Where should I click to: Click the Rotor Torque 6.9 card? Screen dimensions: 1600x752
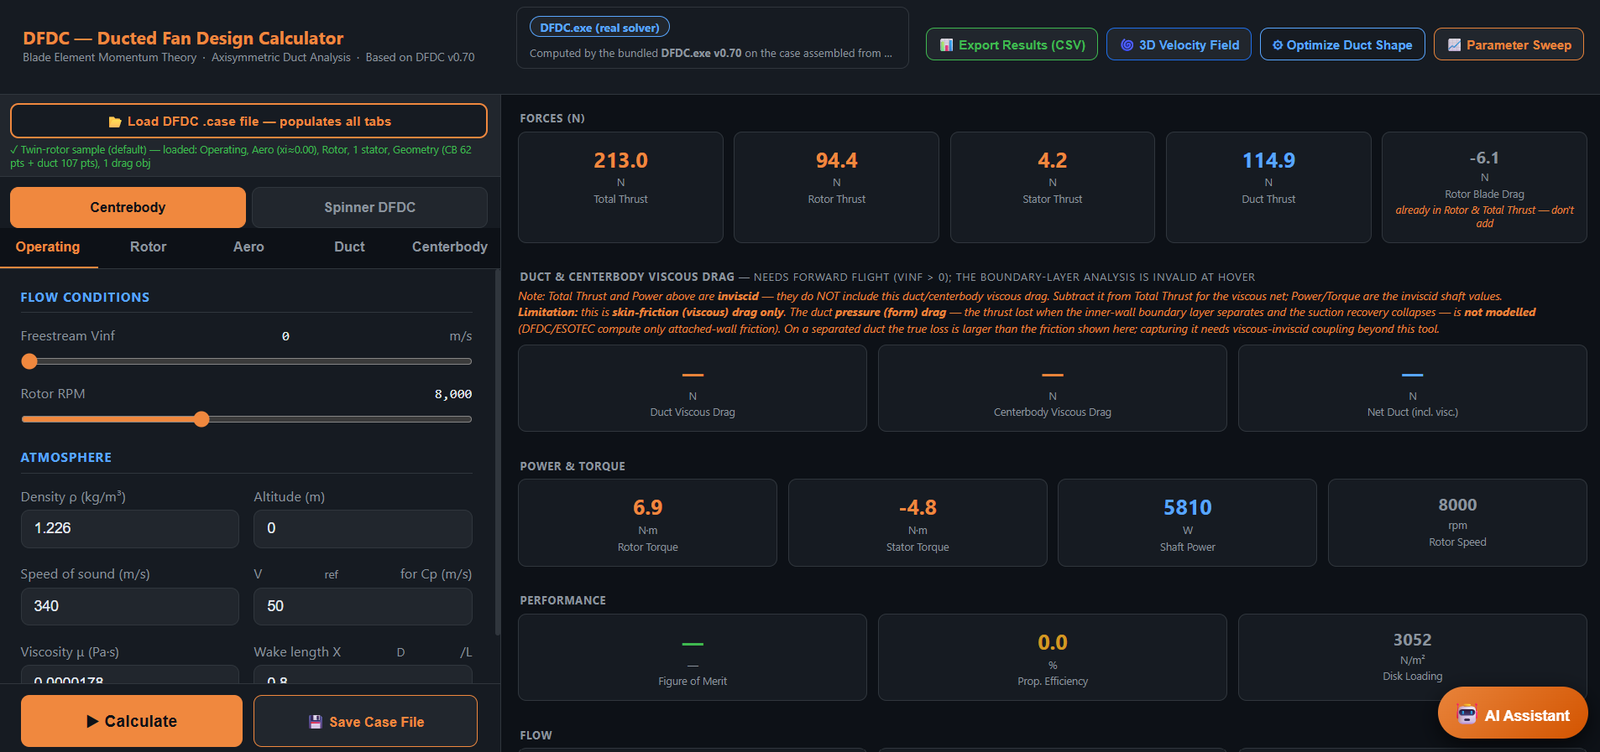pyautogui.click(x=648, y=523)
